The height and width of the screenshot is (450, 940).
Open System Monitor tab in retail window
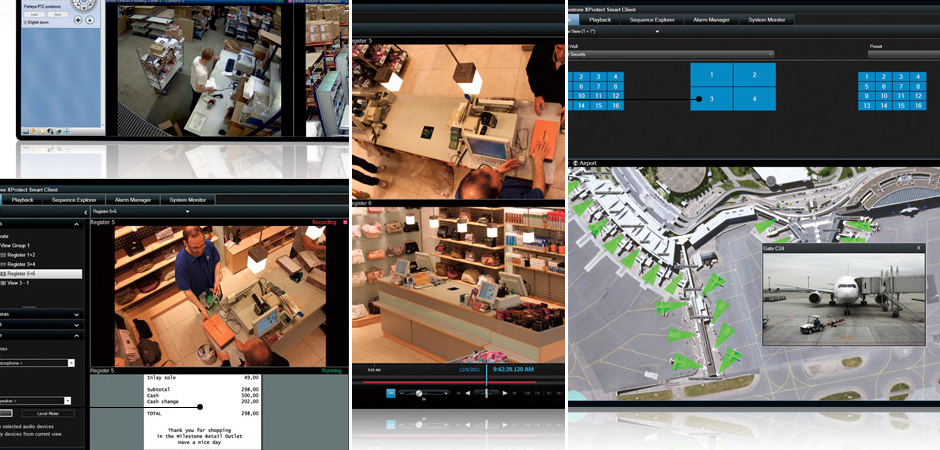(x=188, y=200)
